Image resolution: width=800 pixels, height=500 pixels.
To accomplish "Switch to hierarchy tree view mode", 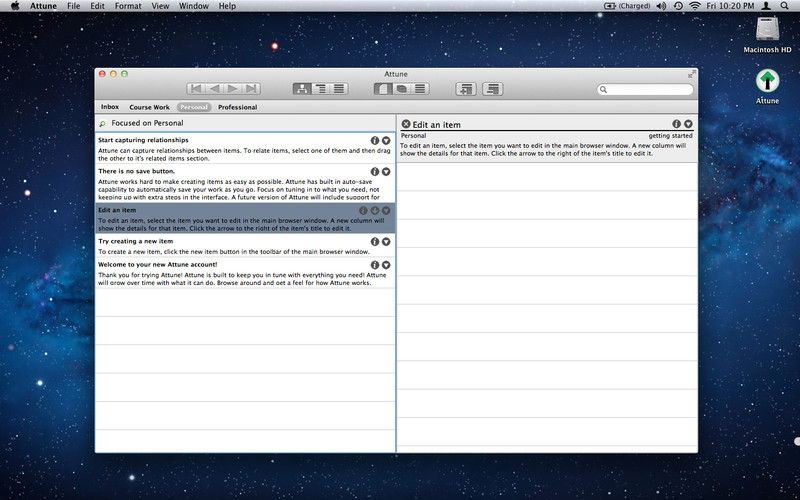I will pyautogui.click(x=302, y=89).
